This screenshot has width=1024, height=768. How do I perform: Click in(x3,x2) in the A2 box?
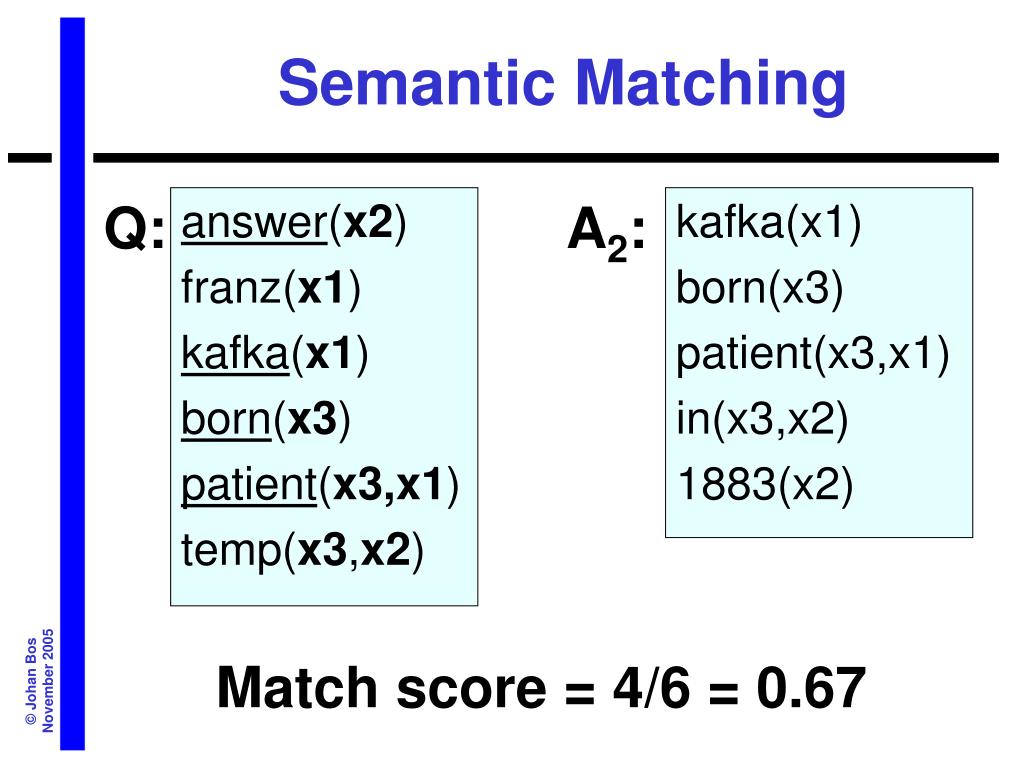coord(762,419)
